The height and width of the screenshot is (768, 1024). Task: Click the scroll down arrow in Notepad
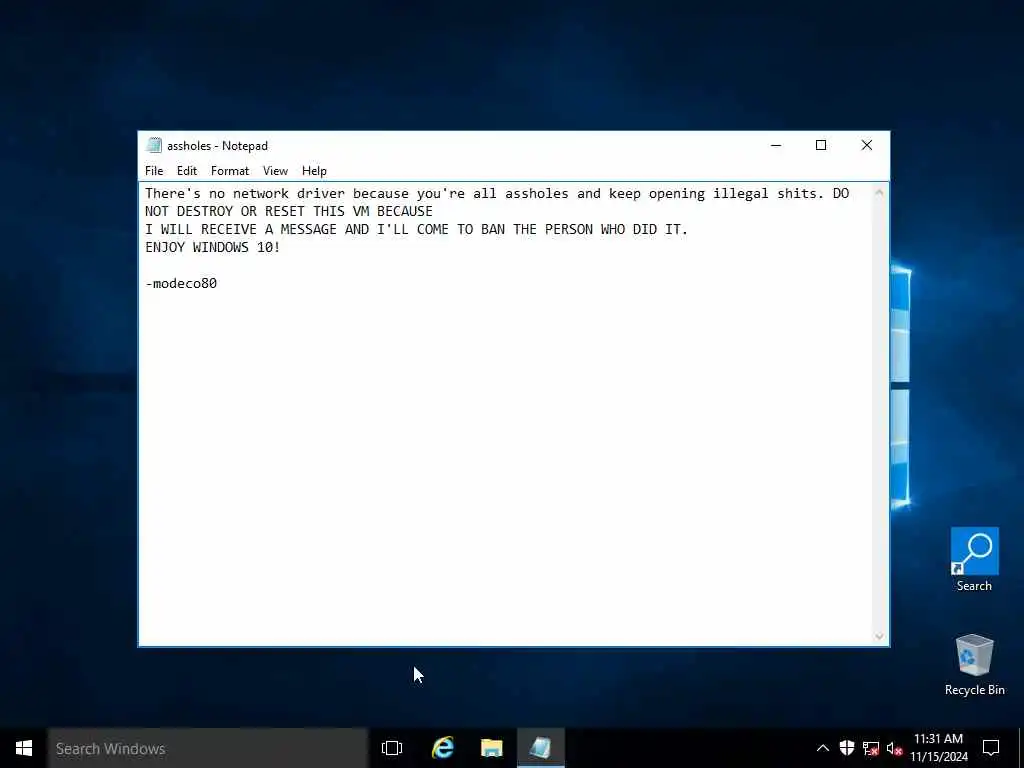(879, 636)
